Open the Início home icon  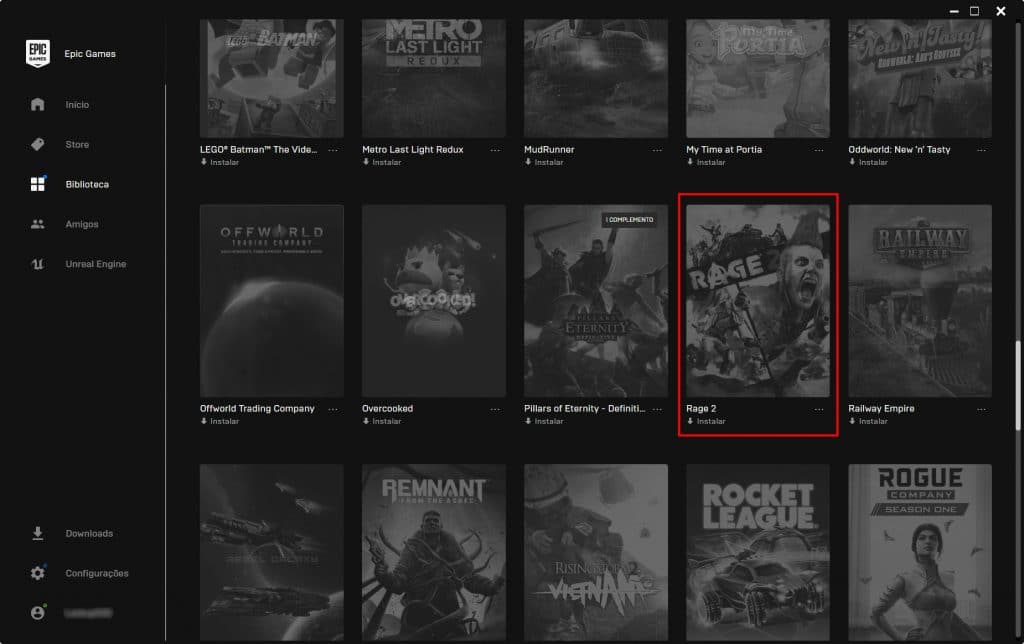tap(38, 105)
